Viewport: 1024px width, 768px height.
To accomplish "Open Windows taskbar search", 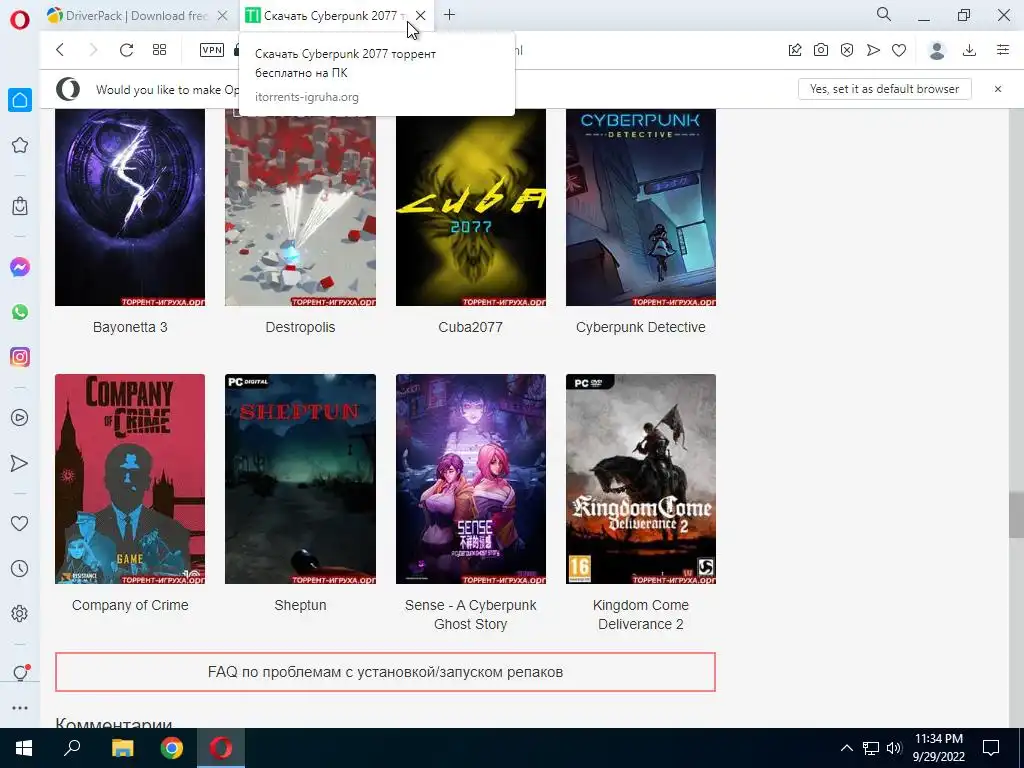I will [x=72, y=748].
